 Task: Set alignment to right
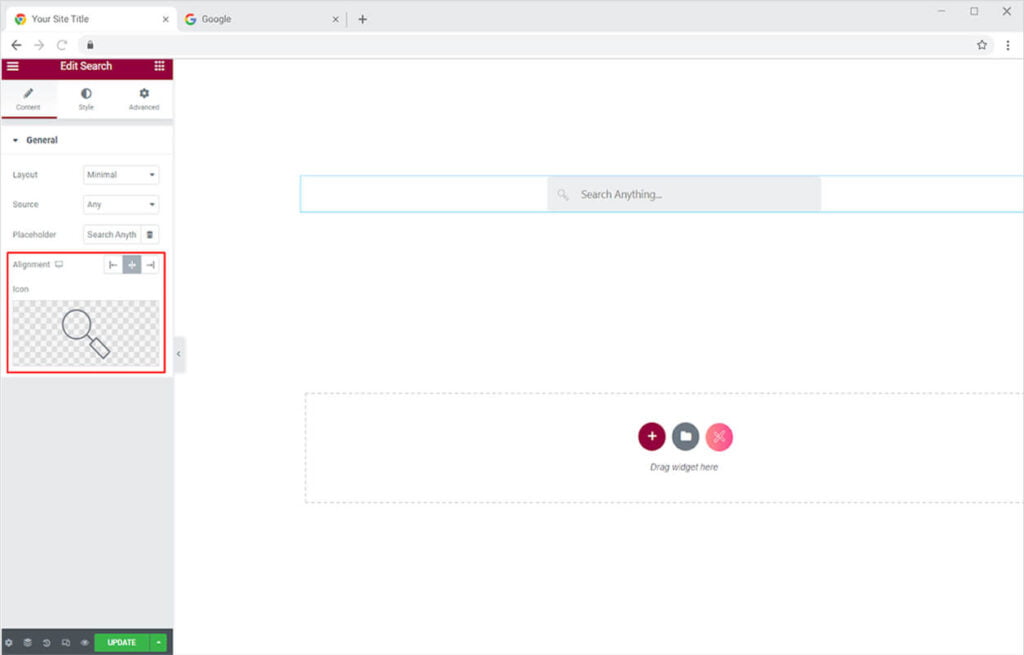click(x=150, y=265)
